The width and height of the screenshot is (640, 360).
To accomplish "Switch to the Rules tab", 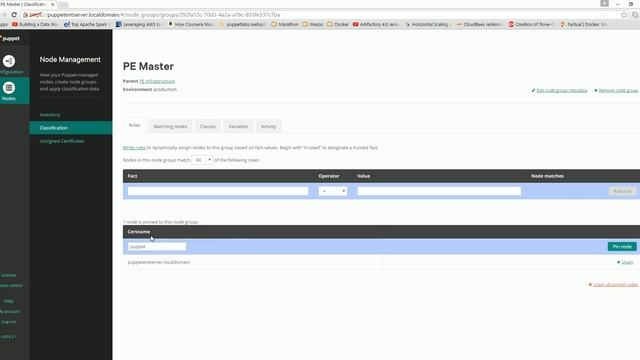I will click(134, 125).
